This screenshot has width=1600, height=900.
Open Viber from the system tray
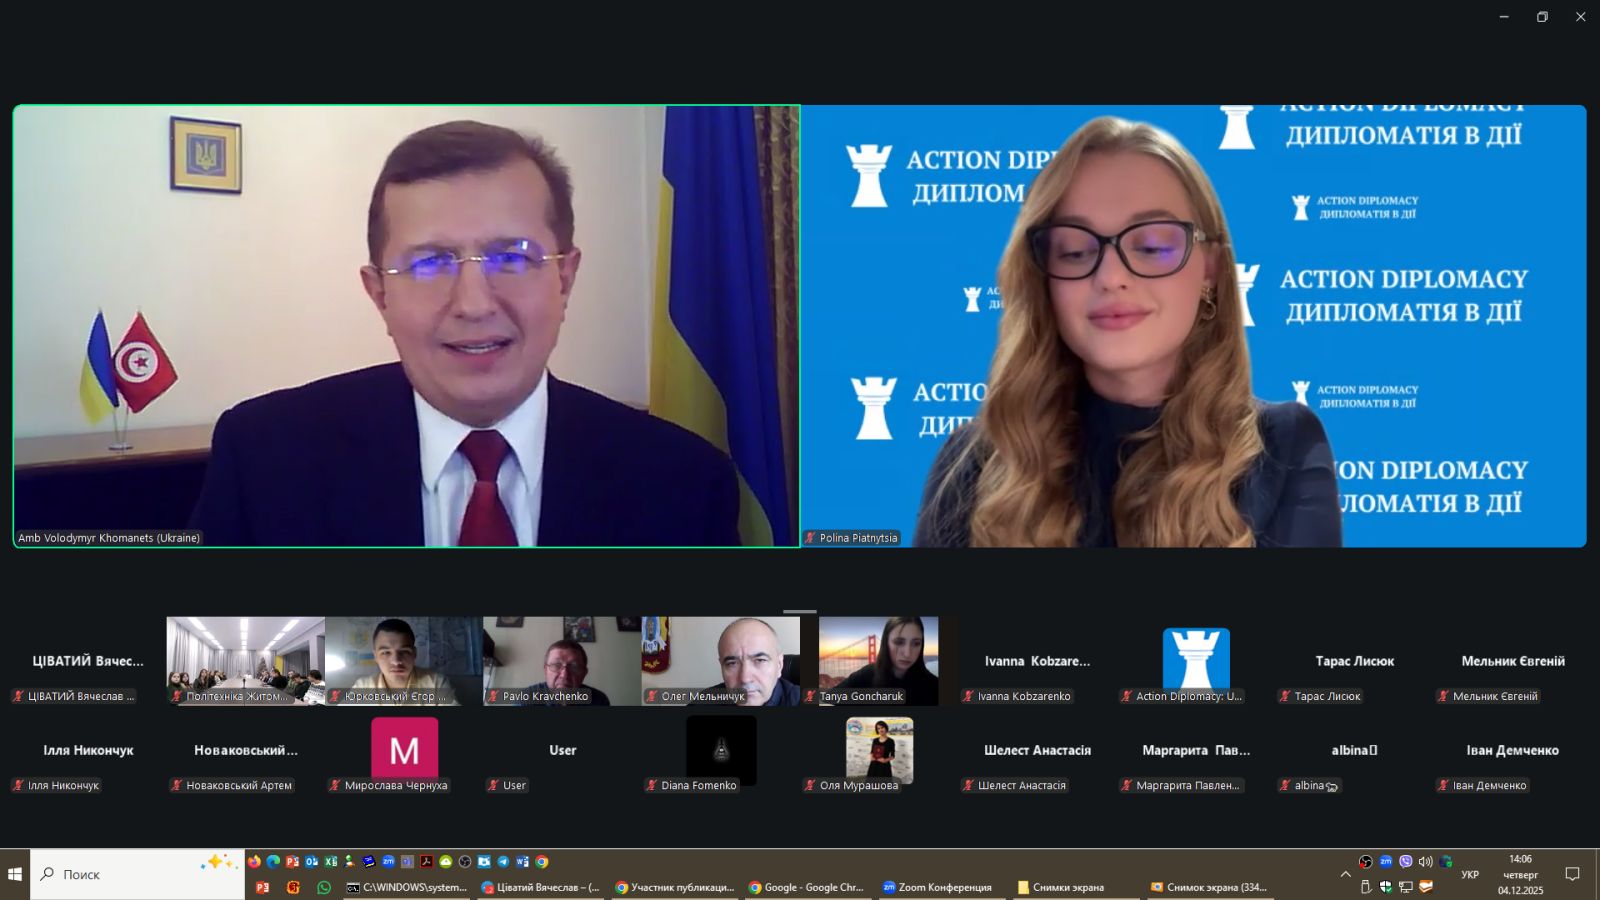(x=1406, y=861)
